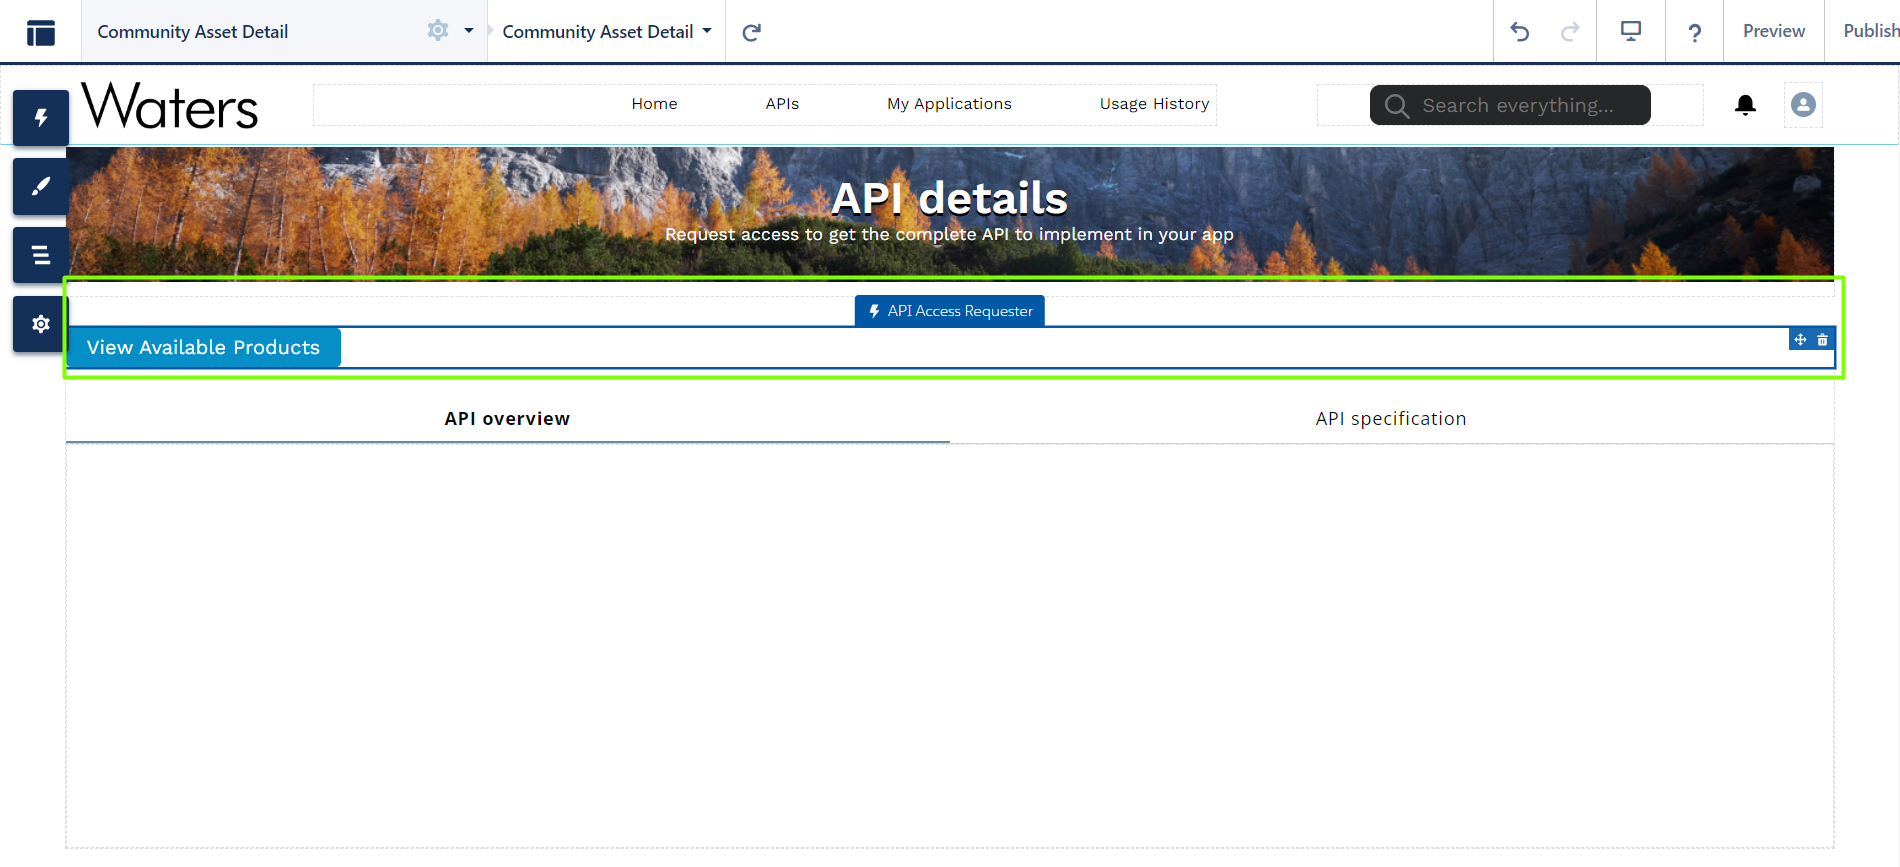Select the API overview tab
This screenshot has width=1900, height=867.
[507, 419]
